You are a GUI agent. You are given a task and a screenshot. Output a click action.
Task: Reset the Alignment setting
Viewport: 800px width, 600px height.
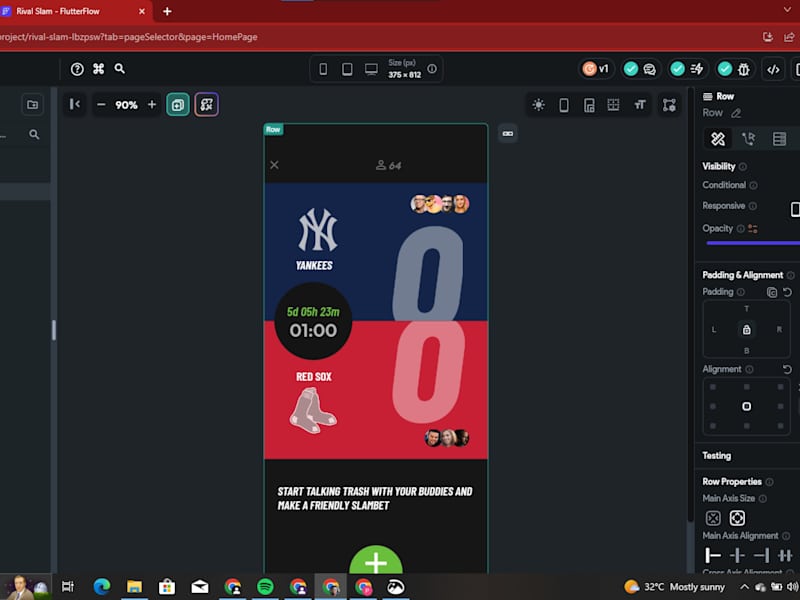[x=787, y=369]
